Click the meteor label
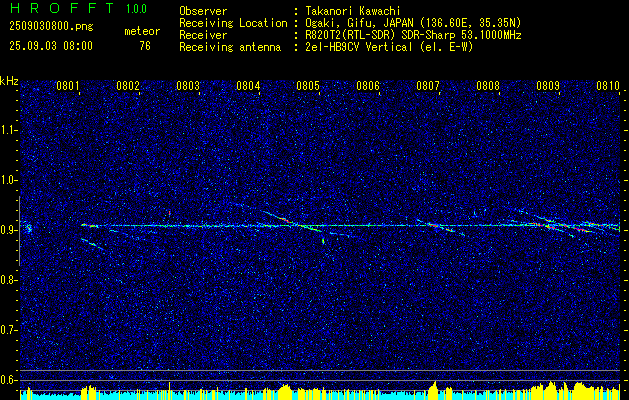Image resolution: width=629 pixels, height=400 pixels. point(142,31)
